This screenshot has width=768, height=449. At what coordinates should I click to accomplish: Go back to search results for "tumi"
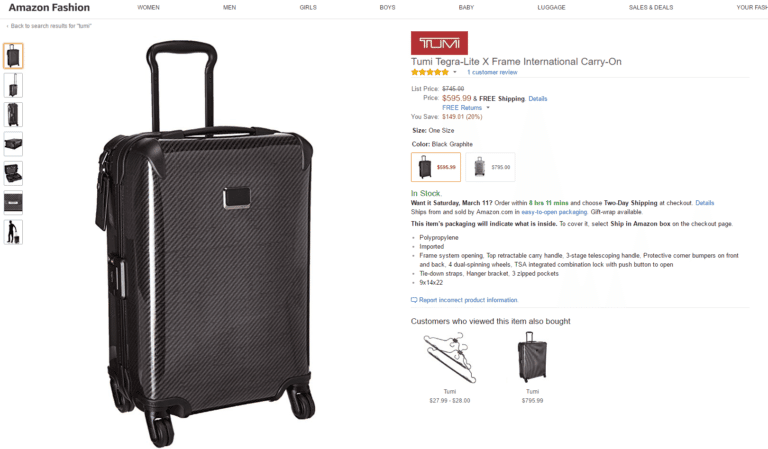pyautogui.click(x=50, y=25)
